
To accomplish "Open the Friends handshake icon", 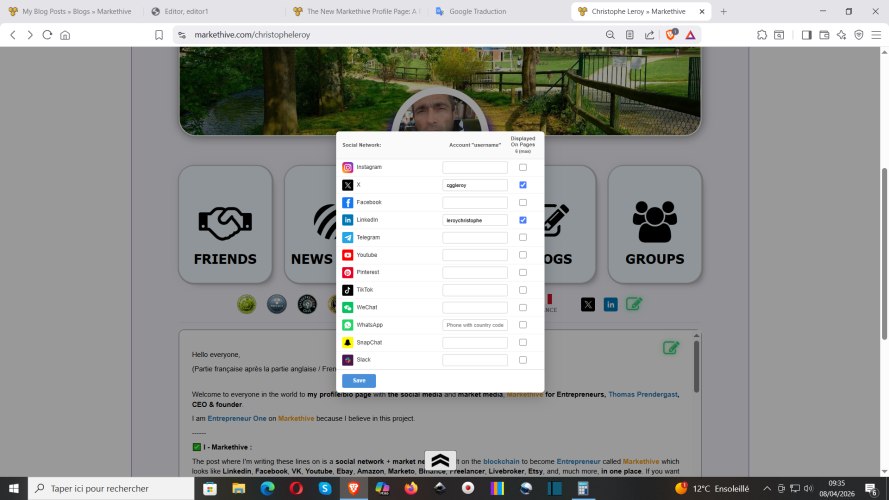I will point(225,222).
